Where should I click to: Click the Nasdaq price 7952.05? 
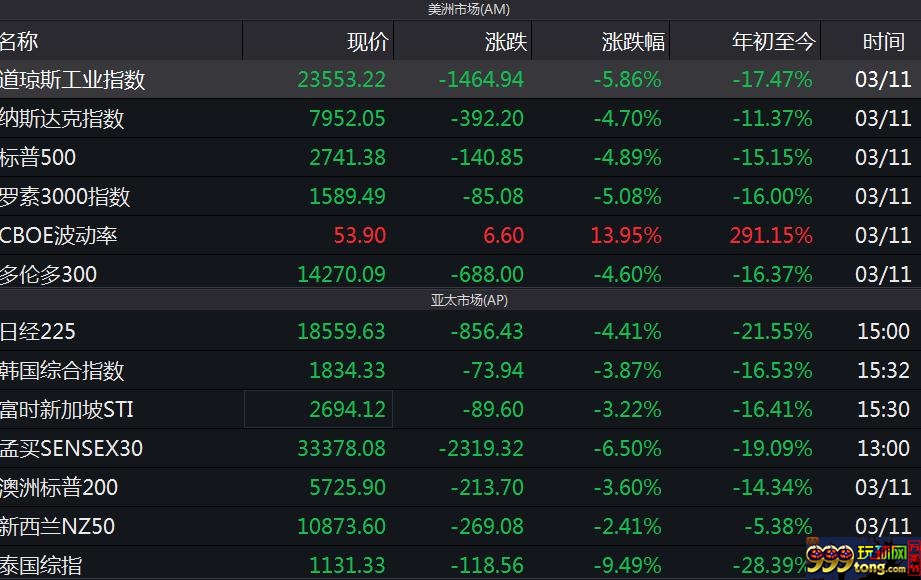pyautogui.click(x=347, y=119)
